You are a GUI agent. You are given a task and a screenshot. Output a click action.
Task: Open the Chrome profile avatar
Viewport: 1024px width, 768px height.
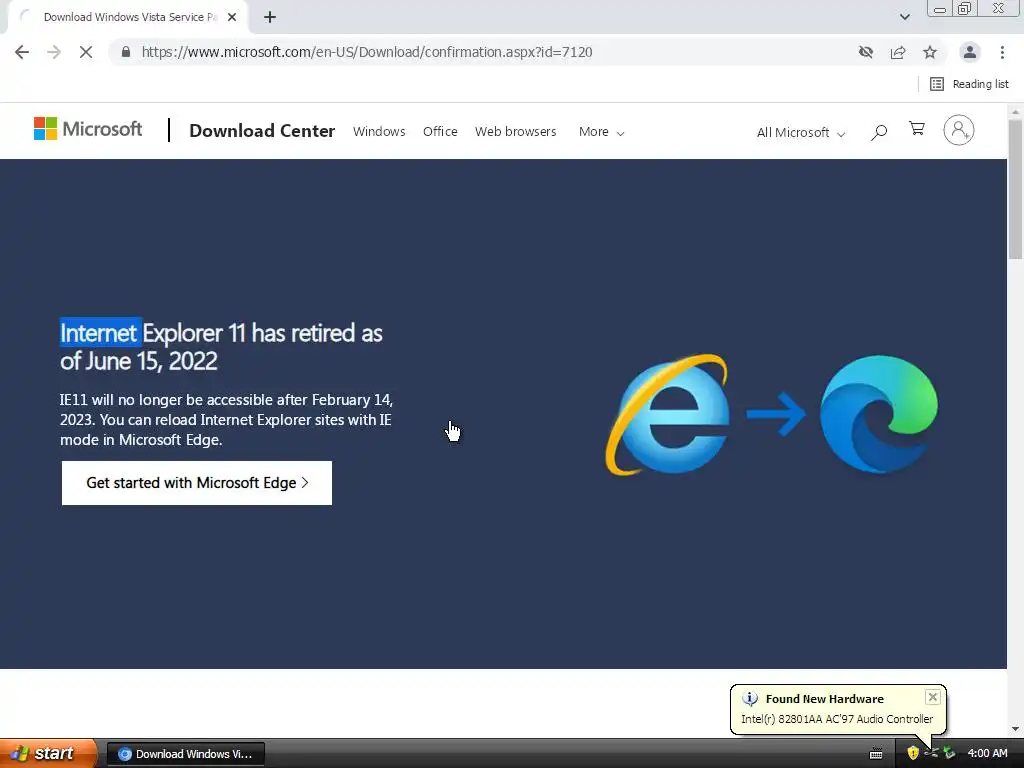[970, 52]
